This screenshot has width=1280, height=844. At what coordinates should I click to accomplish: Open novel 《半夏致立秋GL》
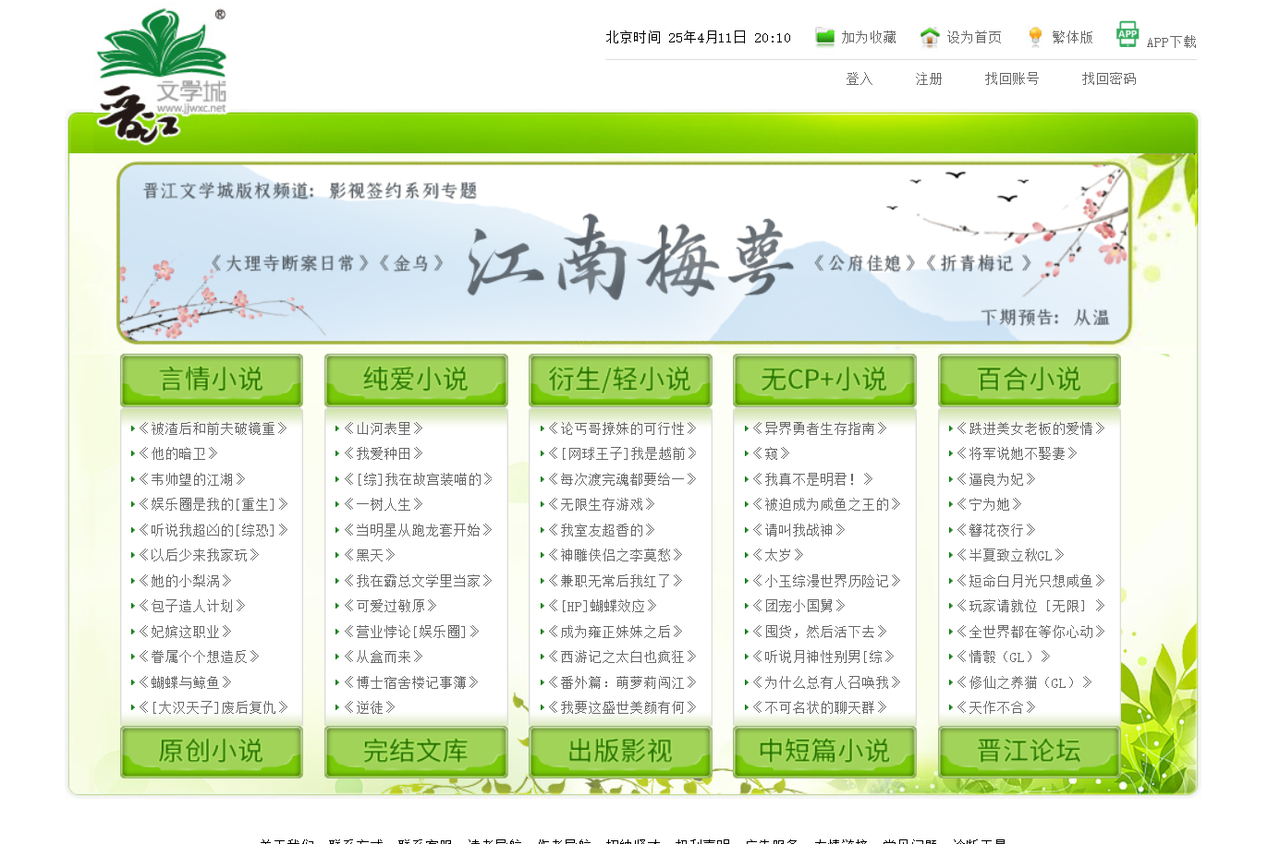1010,555
